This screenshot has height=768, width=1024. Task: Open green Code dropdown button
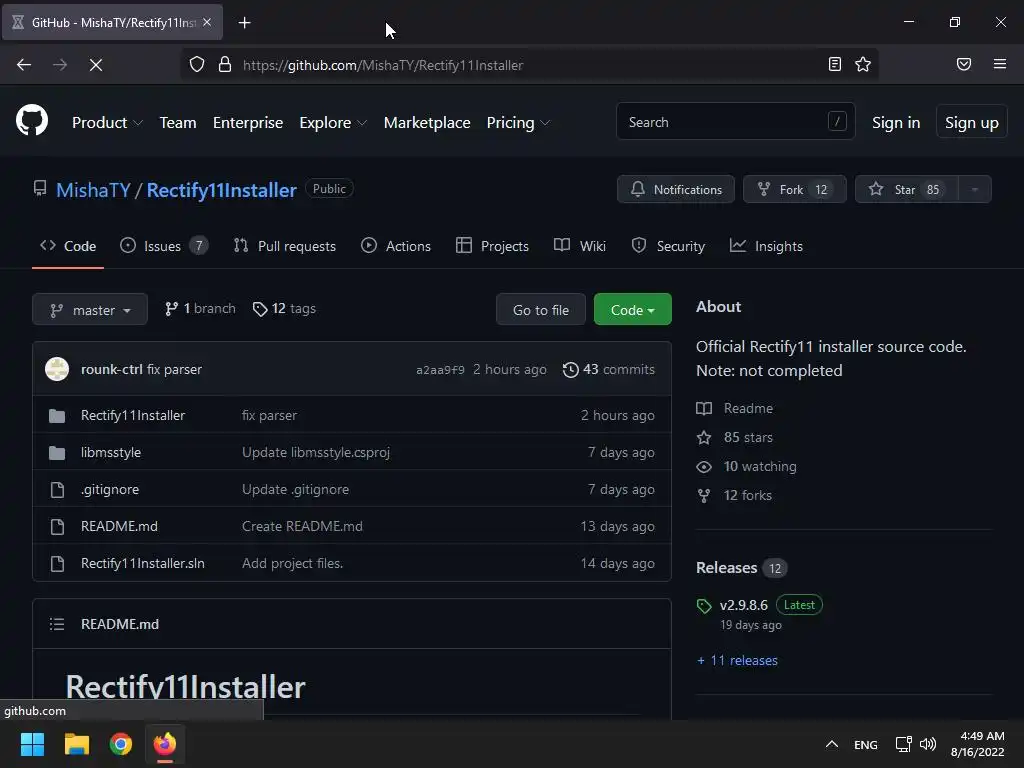point(632,310)
